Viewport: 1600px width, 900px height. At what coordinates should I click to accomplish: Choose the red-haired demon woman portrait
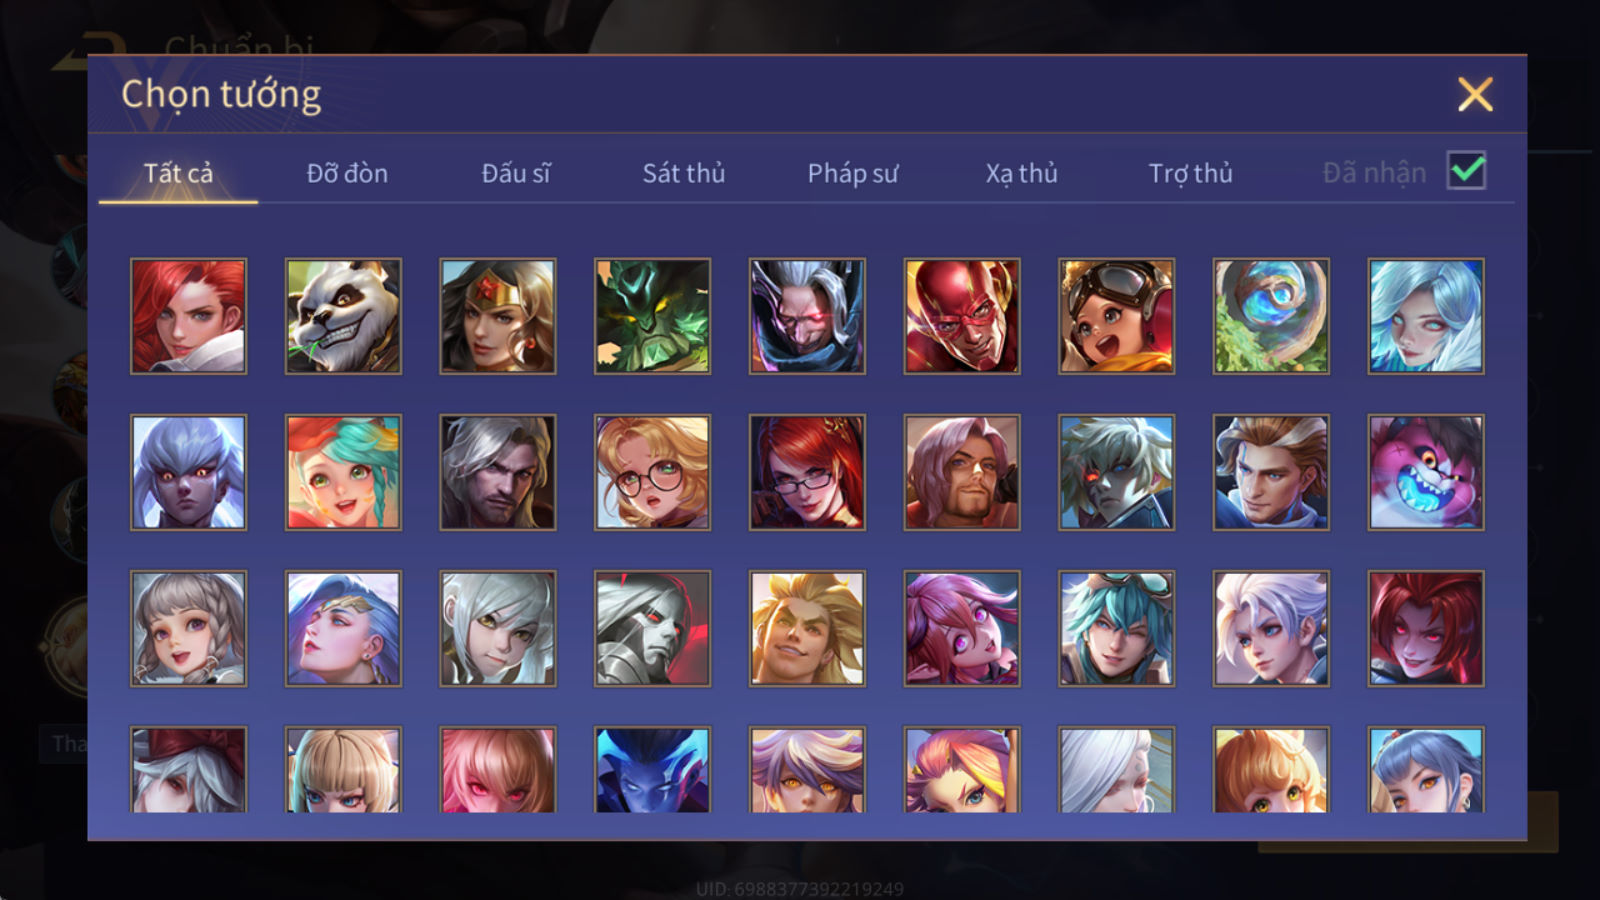1426,628
